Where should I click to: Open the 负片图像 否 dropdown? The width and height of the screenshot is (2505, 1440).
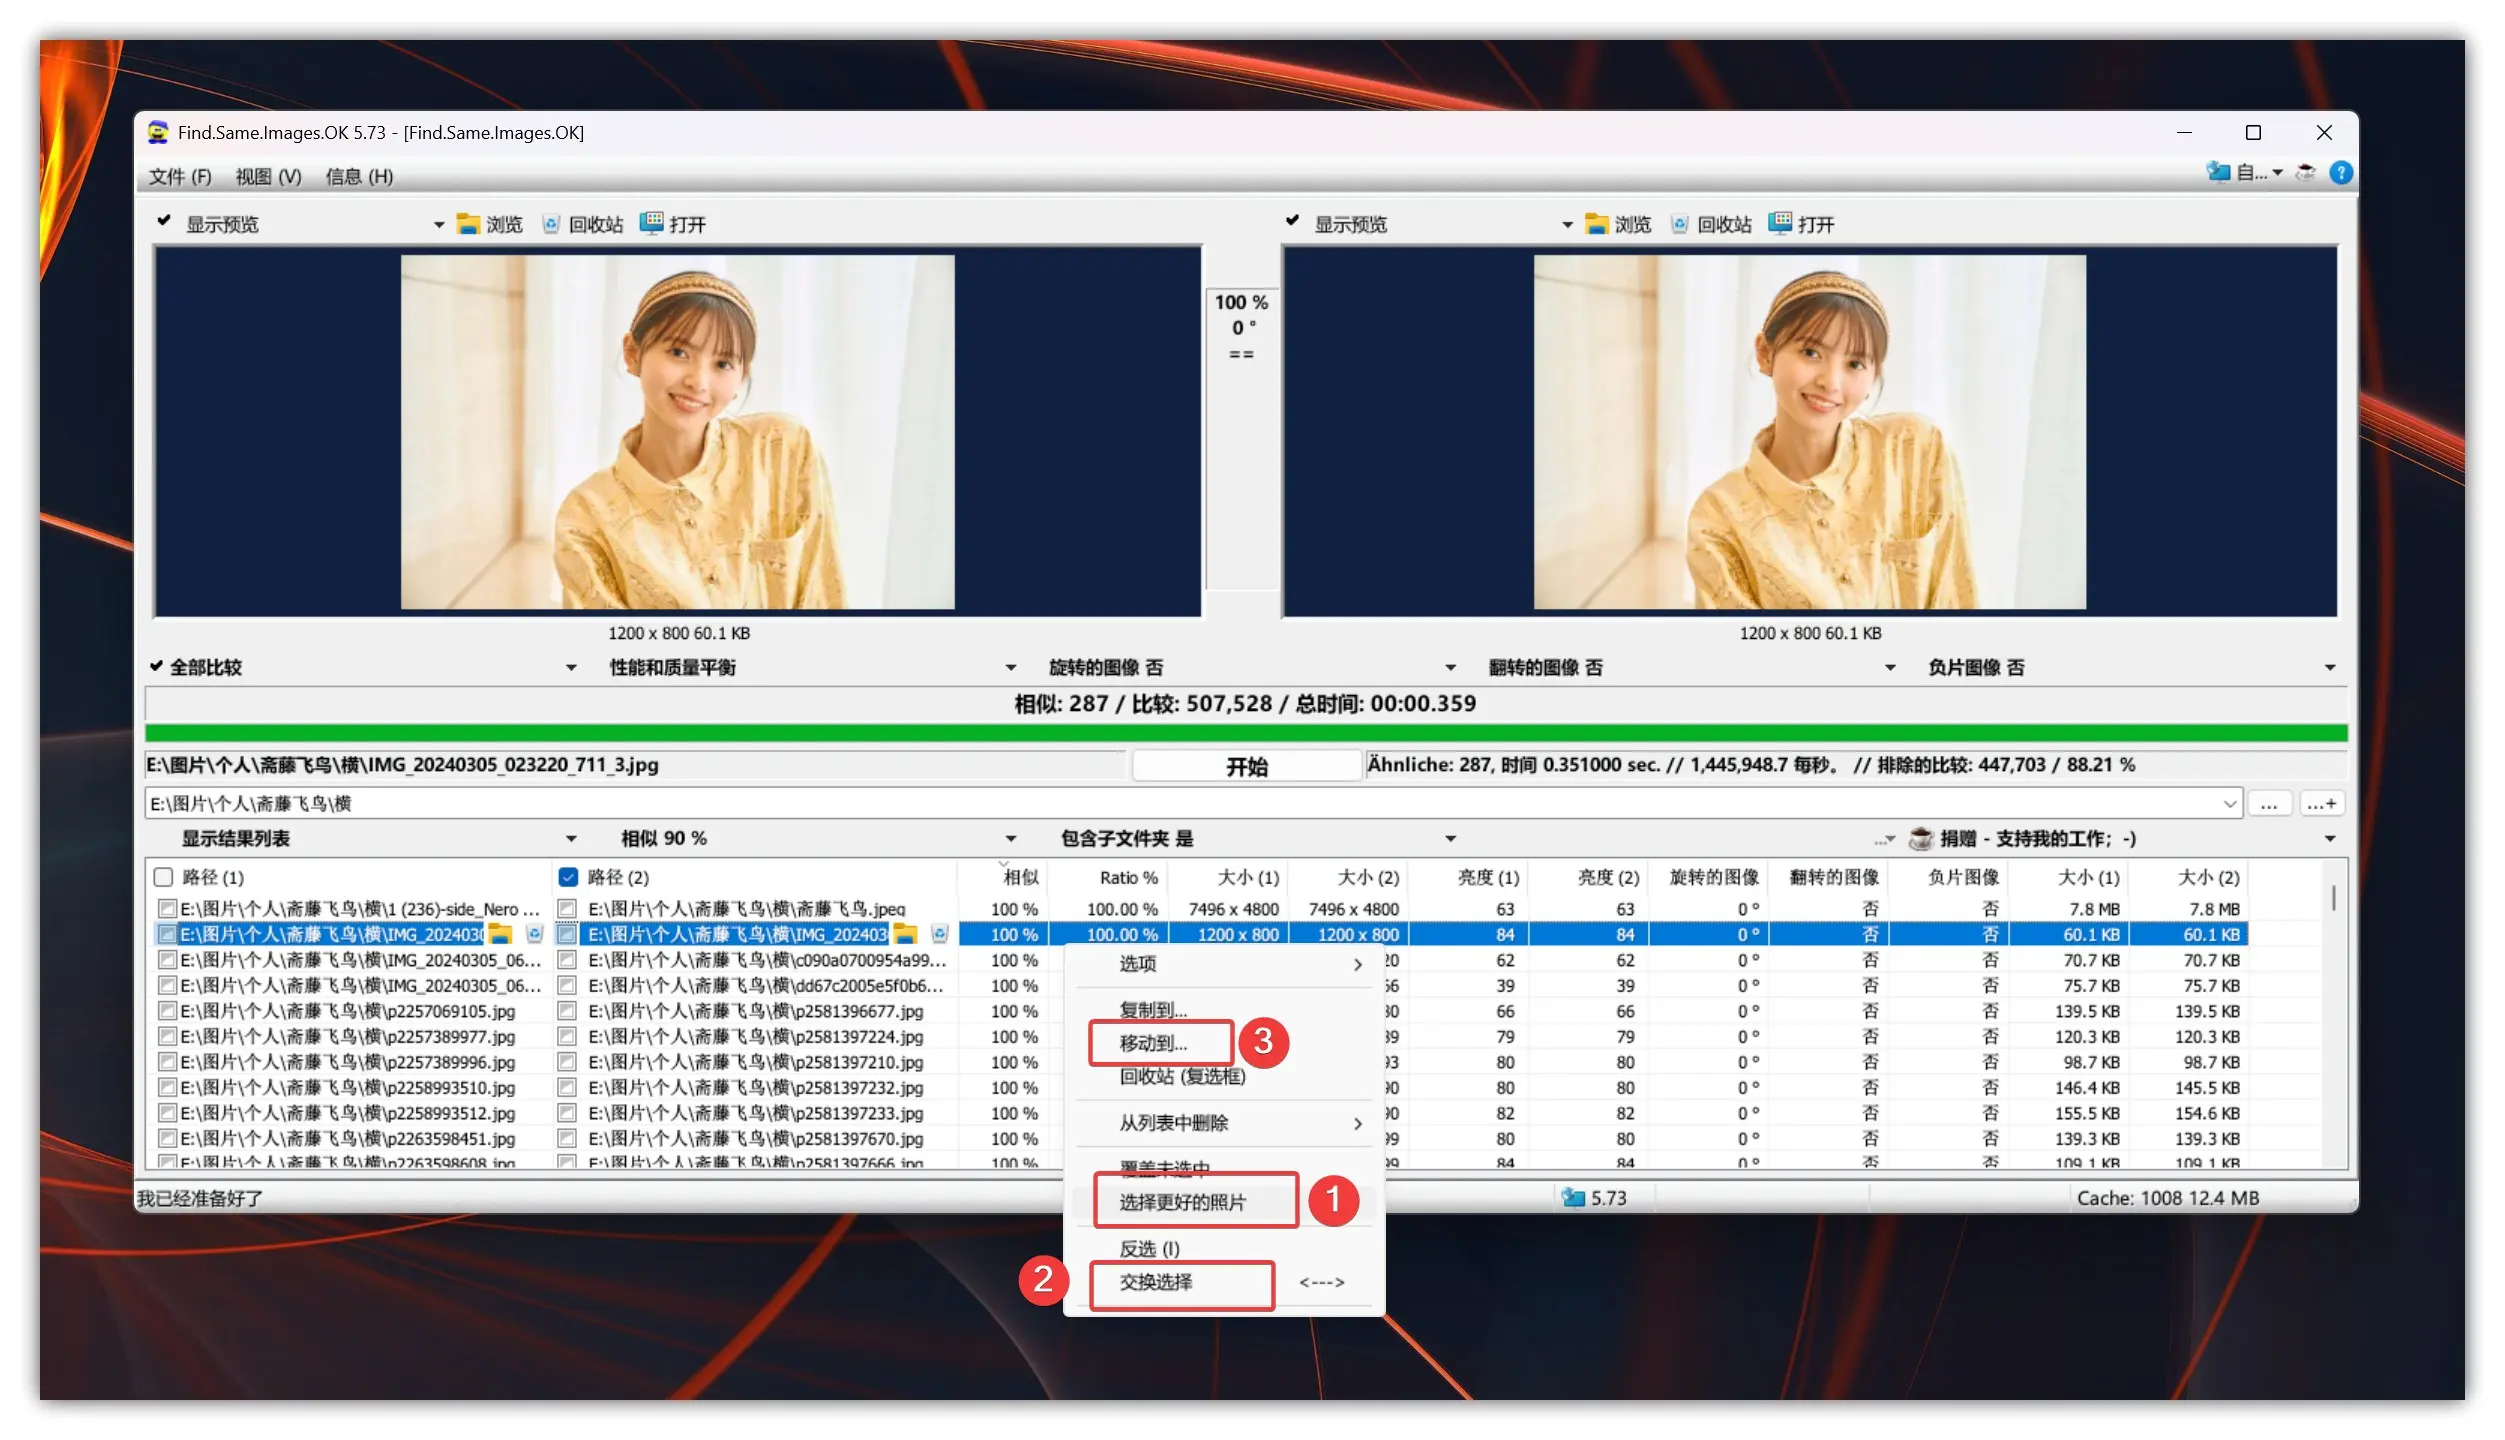coord(2330,668)
